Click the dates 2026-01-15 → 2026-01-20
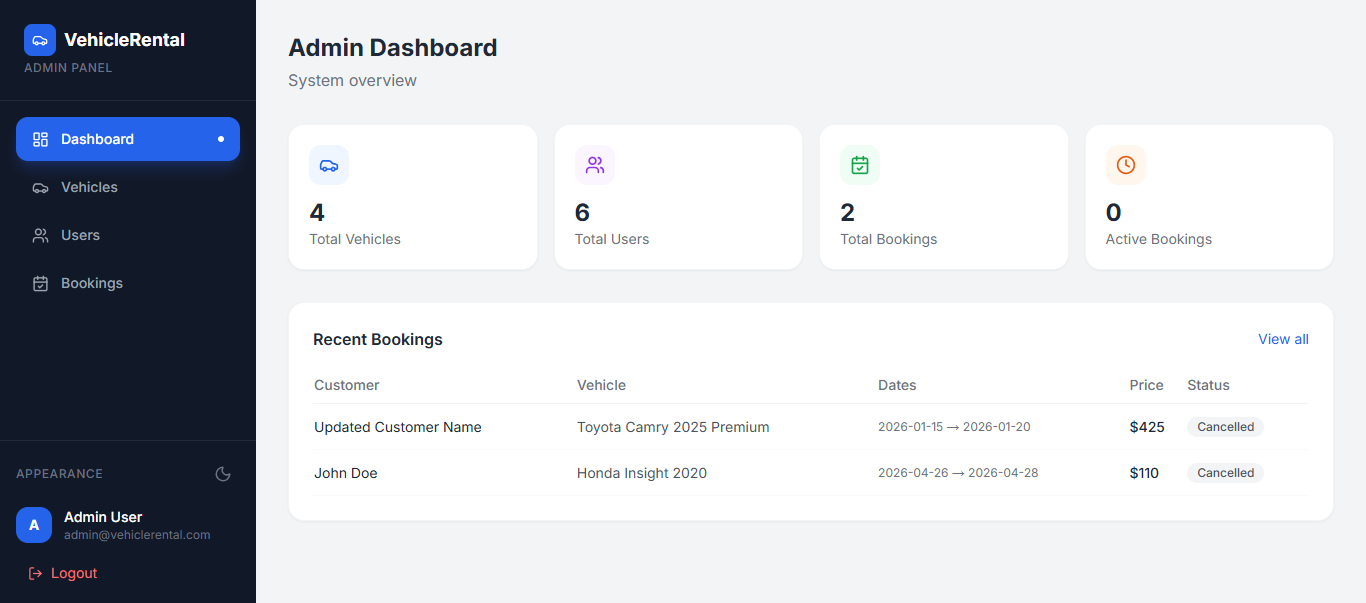This screenshot has width=1366, height=603. point(954,427)
